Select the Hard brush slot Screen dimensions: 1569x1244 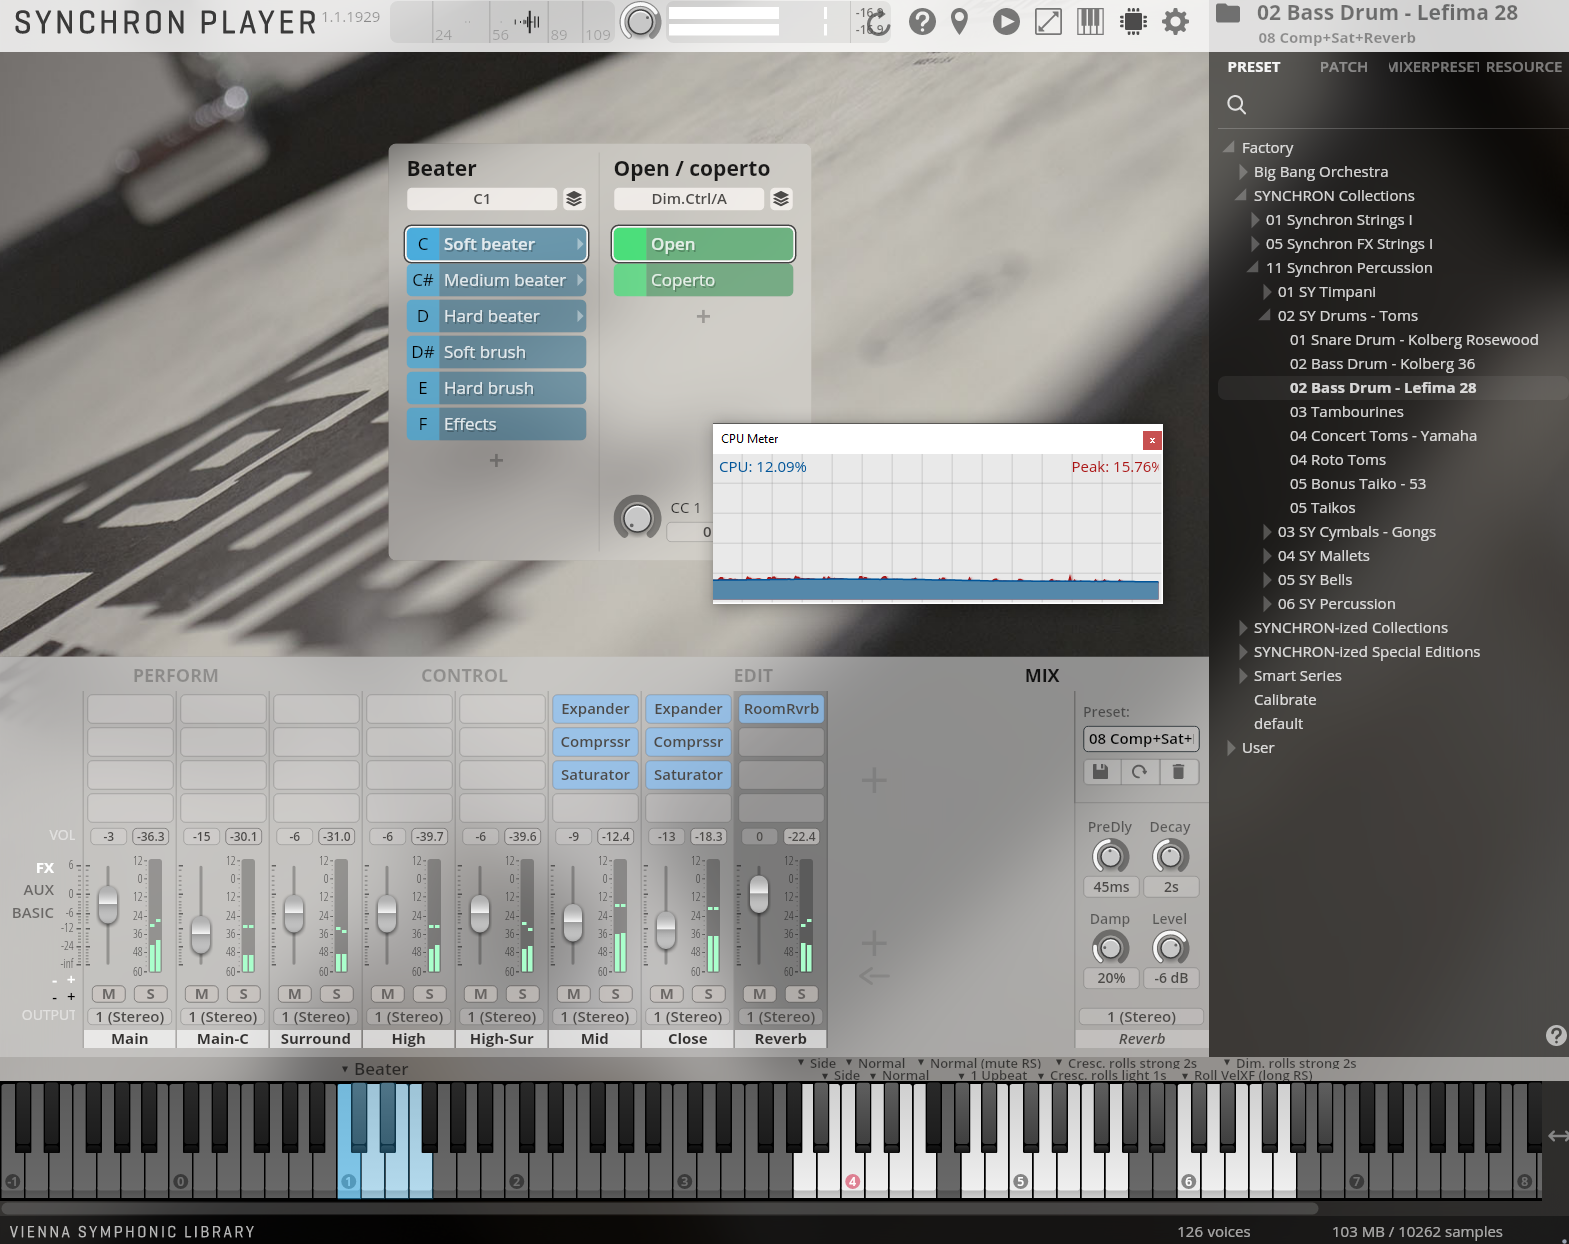pos(496,388)
